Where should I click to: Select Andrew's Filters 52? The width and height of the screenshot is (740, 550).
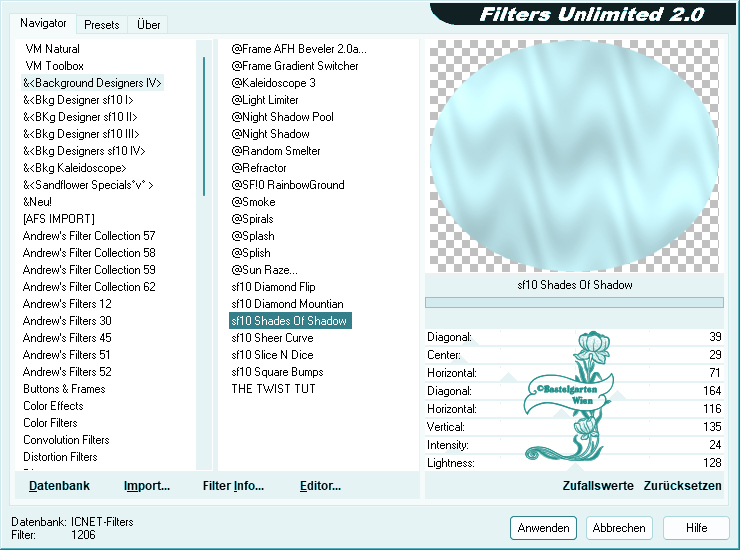click(x=67, y=372)
